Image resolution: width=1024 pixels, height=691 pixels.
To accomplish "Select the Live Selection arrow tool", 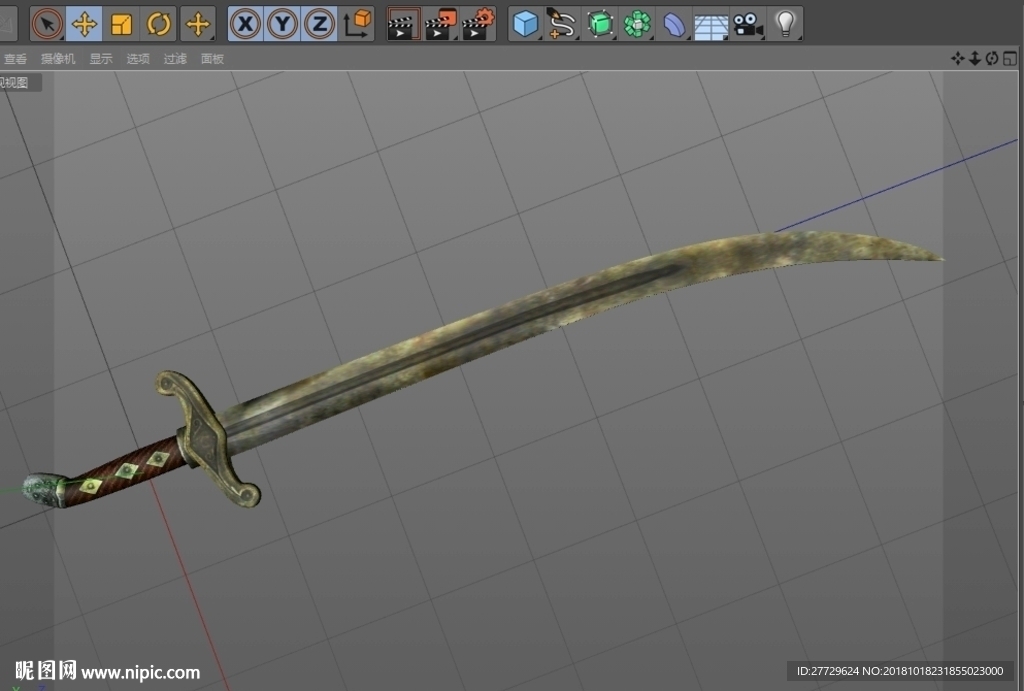I will pos(47,24).
